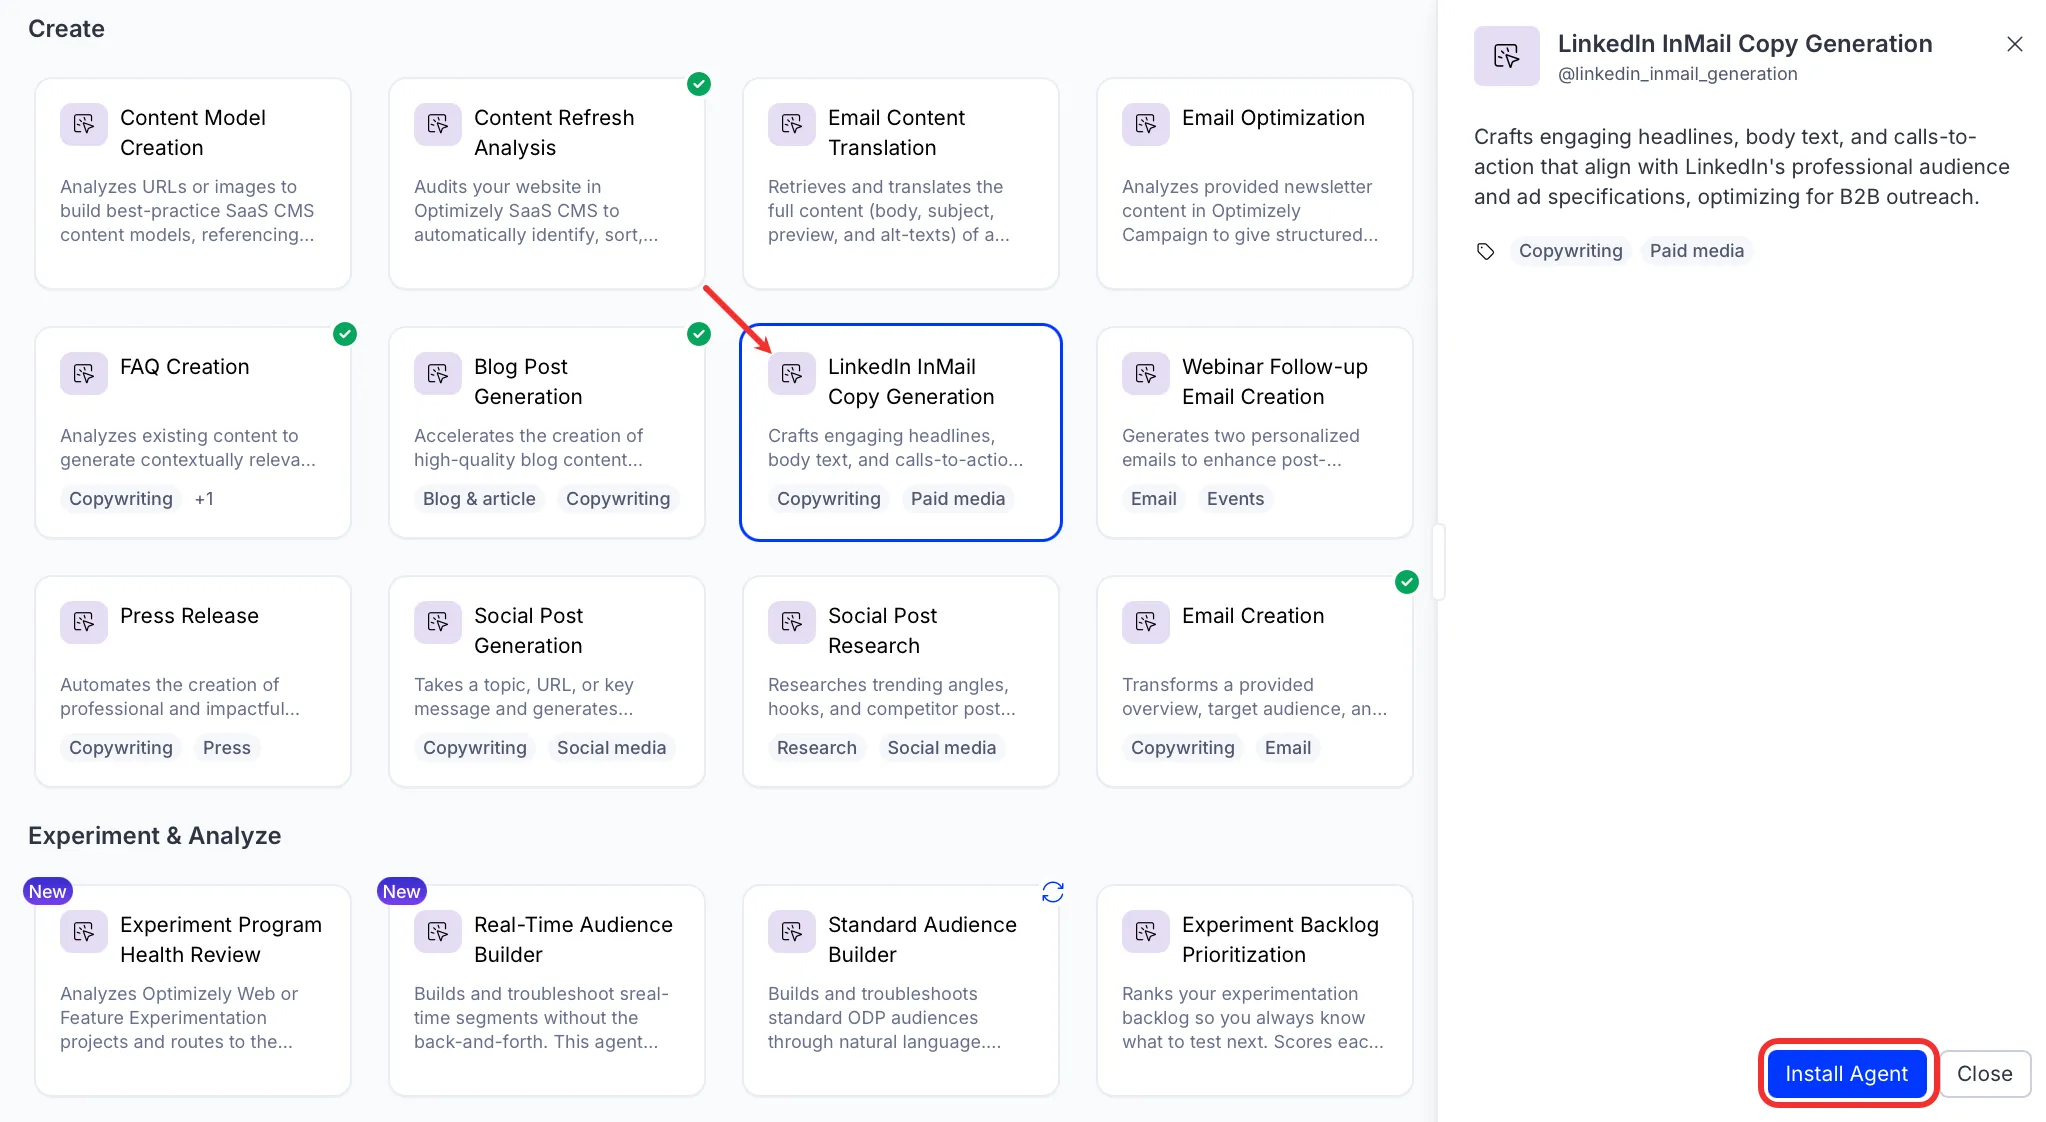Click the Social Post Generation agent icon
The width and height of the screenshot is (2046, 1122).
tap(438, 622)
